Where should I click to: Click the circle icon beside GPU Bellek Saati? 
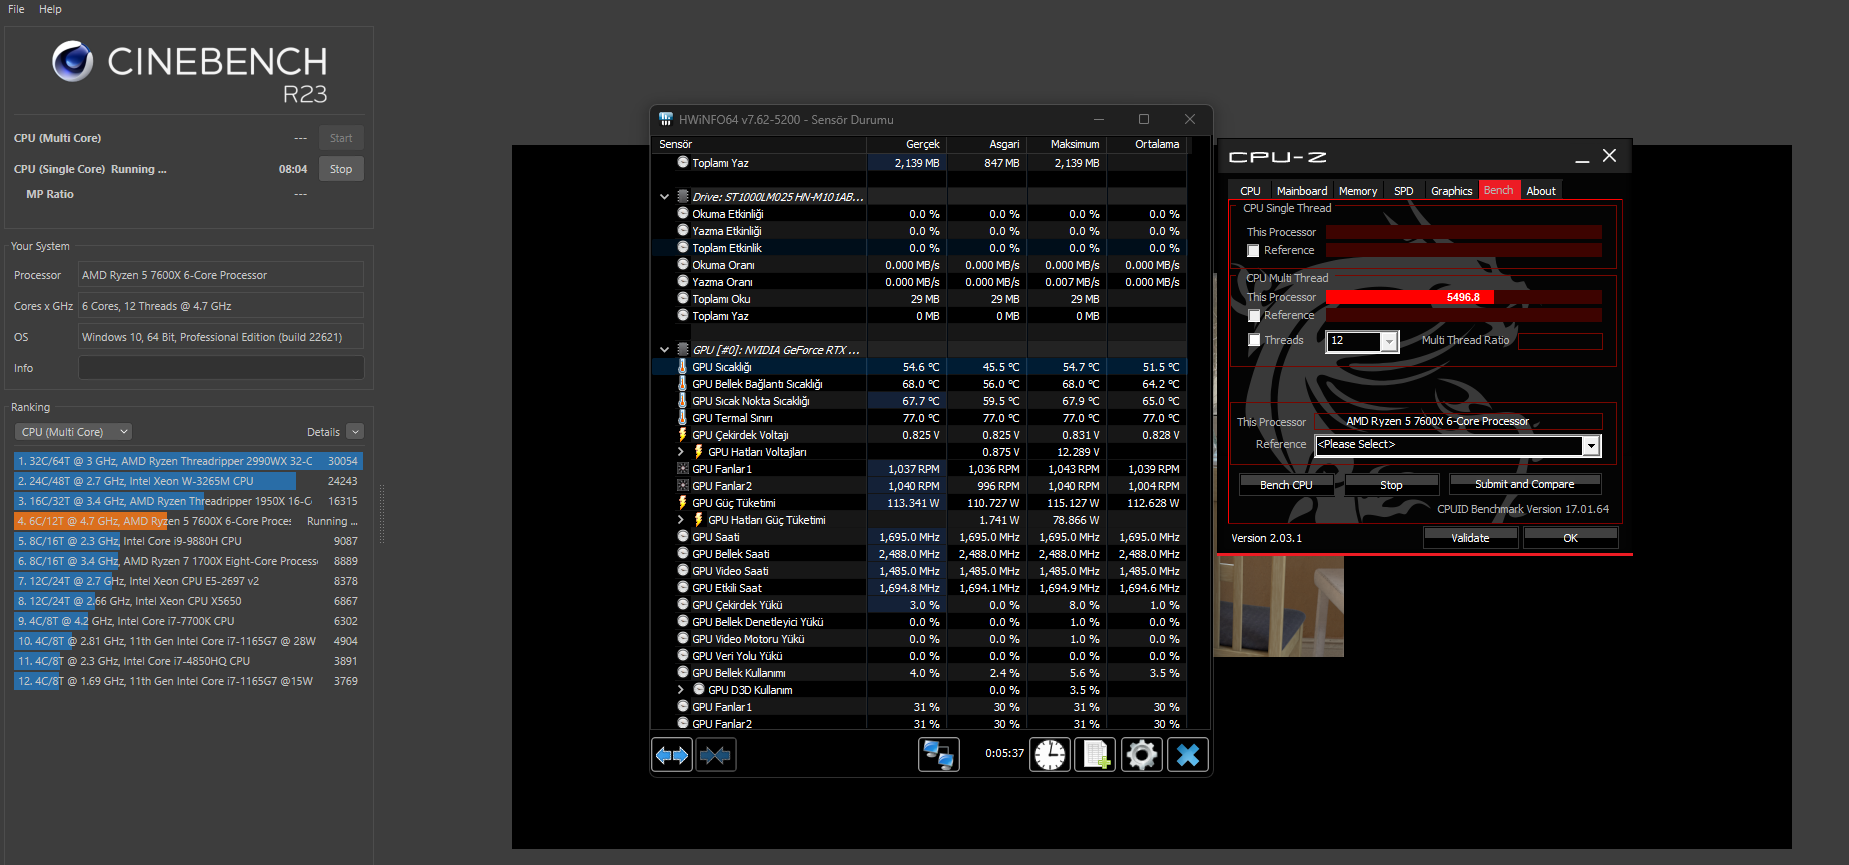pyautogui.click(x=683, y=554)
